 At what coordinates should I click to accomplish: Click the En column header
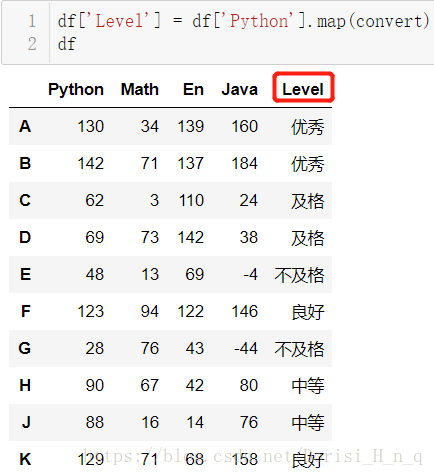(x=193, y=89)
